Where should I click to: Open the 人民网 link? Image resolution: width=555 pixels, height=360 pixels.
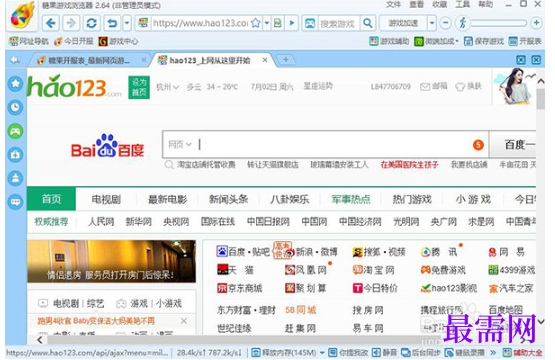click(101, 222)
